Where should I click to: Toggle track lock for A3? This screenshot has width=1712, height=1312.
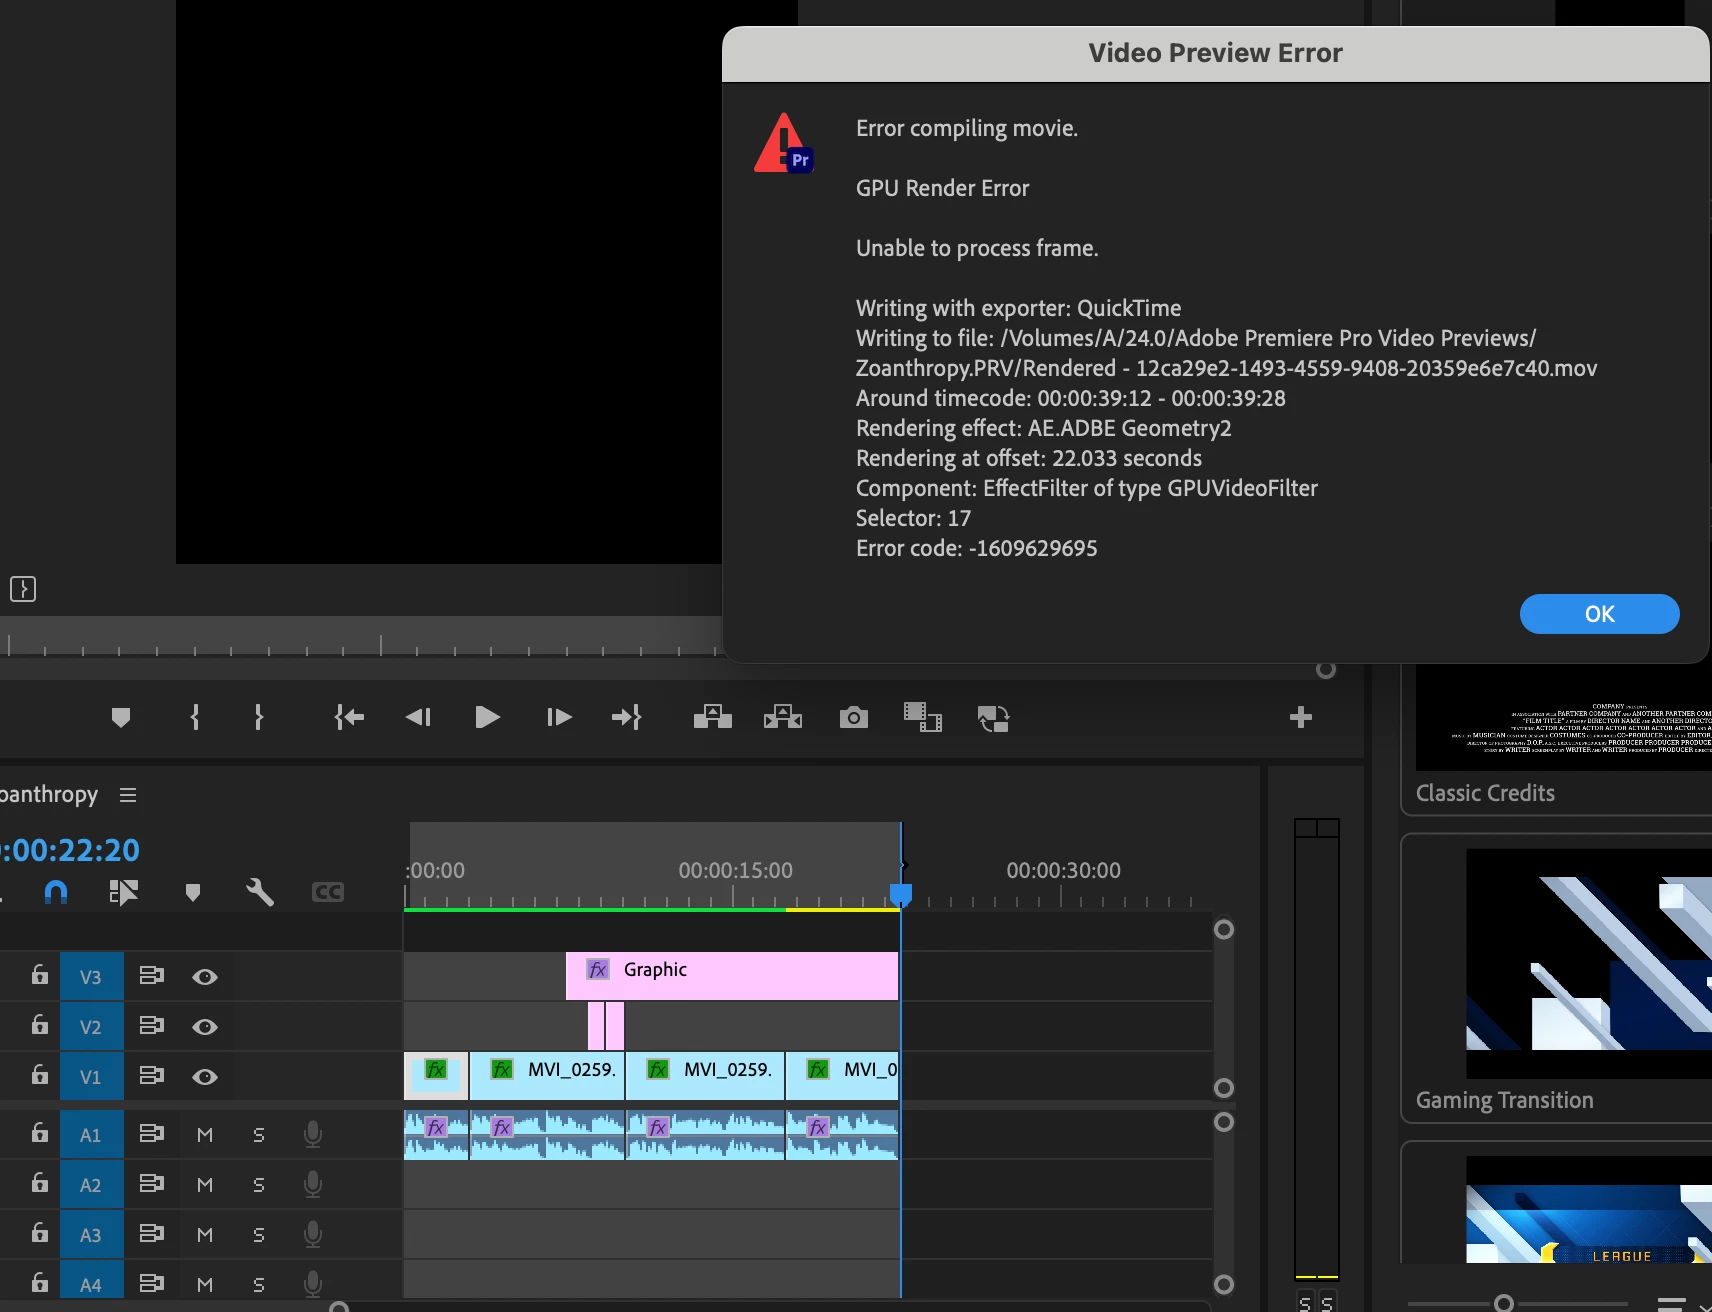point(39,1233)
